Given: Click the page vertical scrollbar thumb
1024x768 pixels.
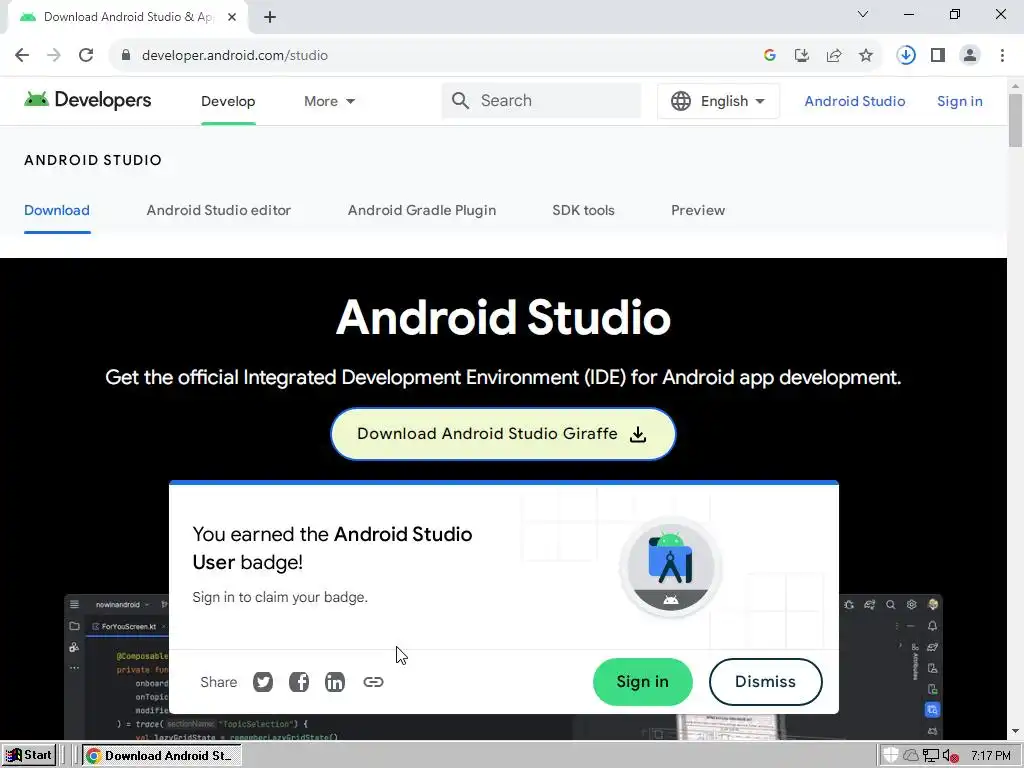Looking at the screenshot, I should [x=1015, y=121].
